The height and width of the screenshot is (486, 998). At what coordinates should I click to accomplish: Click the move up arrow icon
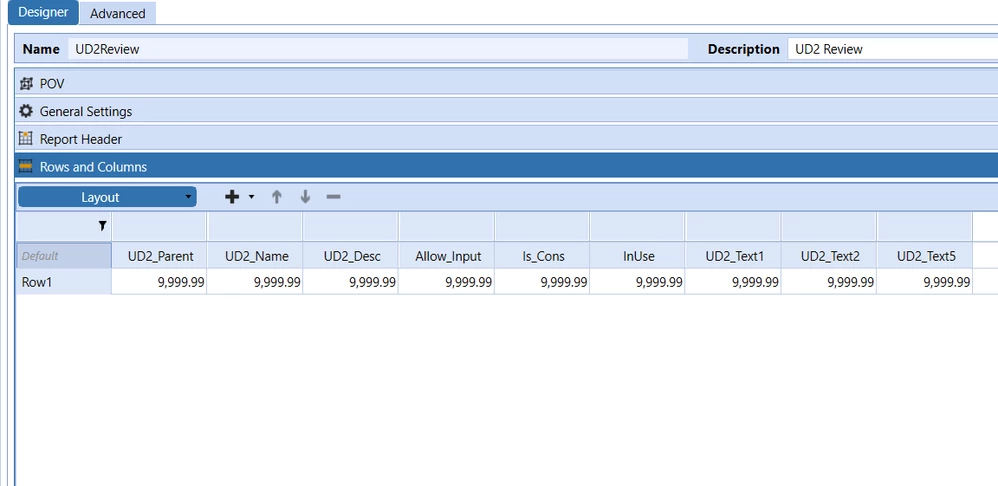(276, 197)
